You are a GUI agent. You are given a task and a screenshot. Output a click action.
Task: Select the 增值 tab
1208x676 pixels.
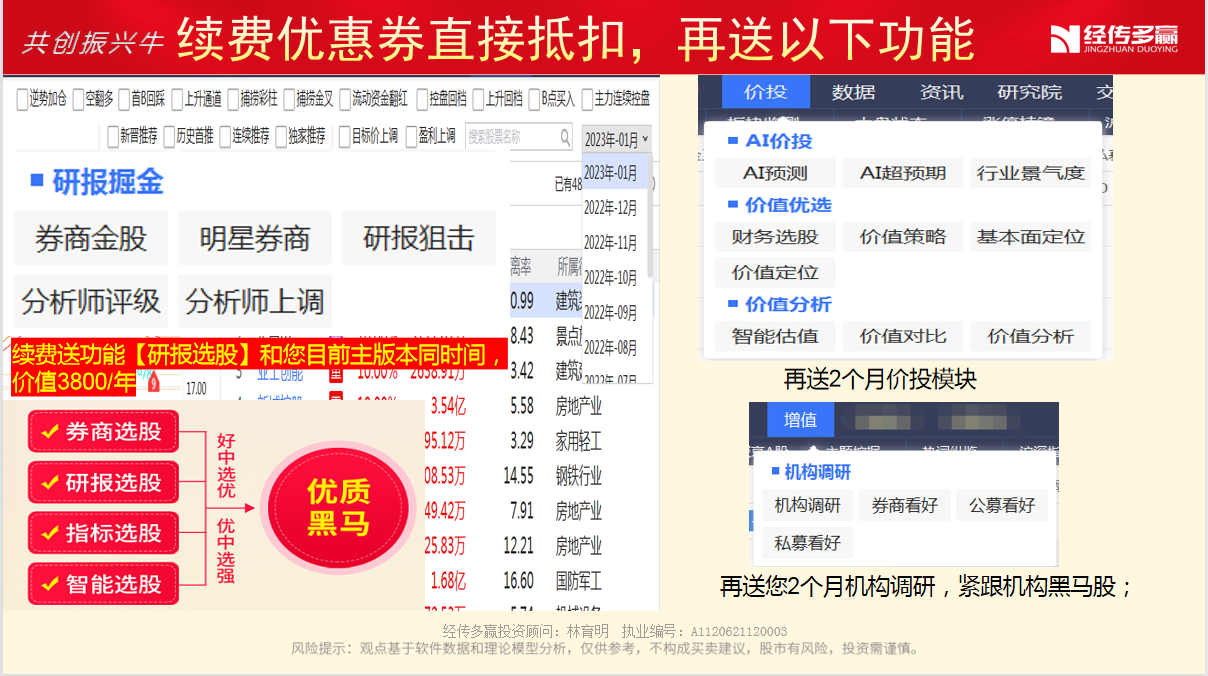800,420
